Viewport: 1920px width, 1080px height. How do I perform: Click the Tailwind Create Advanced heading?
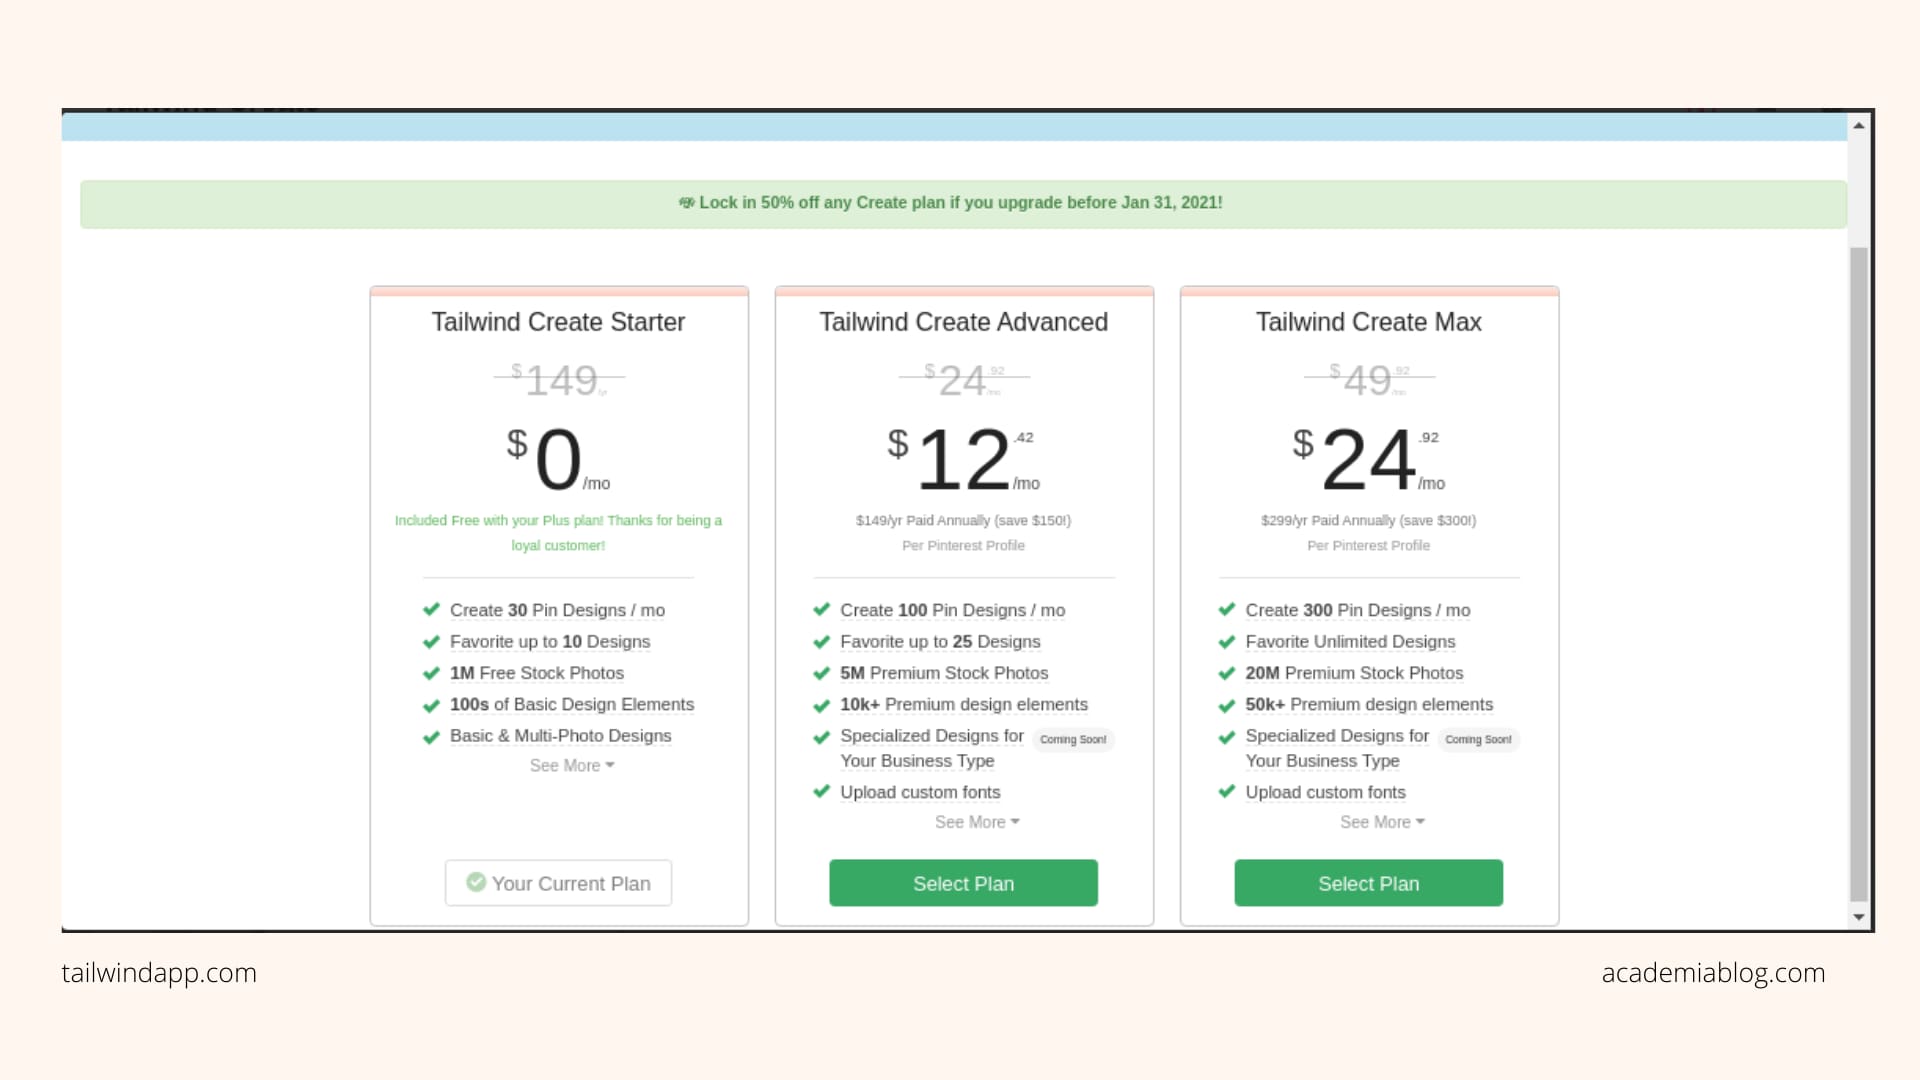[x=963, y=322]
